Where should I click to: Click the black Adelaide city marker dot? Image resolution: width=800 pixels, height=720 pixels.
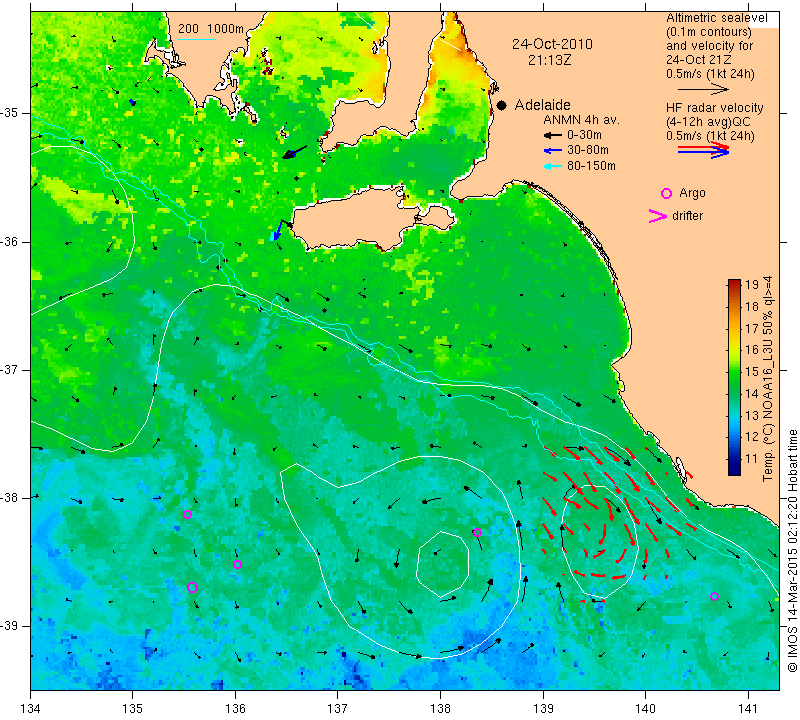tap(502, 105)
